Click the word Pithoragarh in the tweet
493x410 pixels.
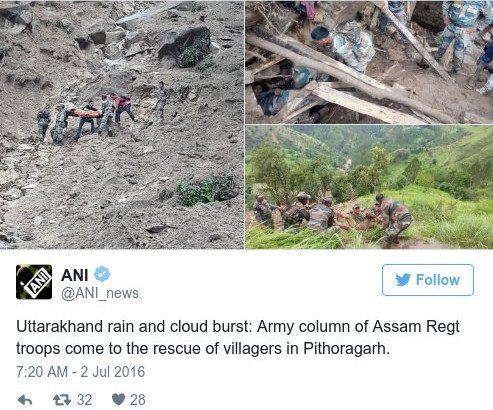[346, 349]
